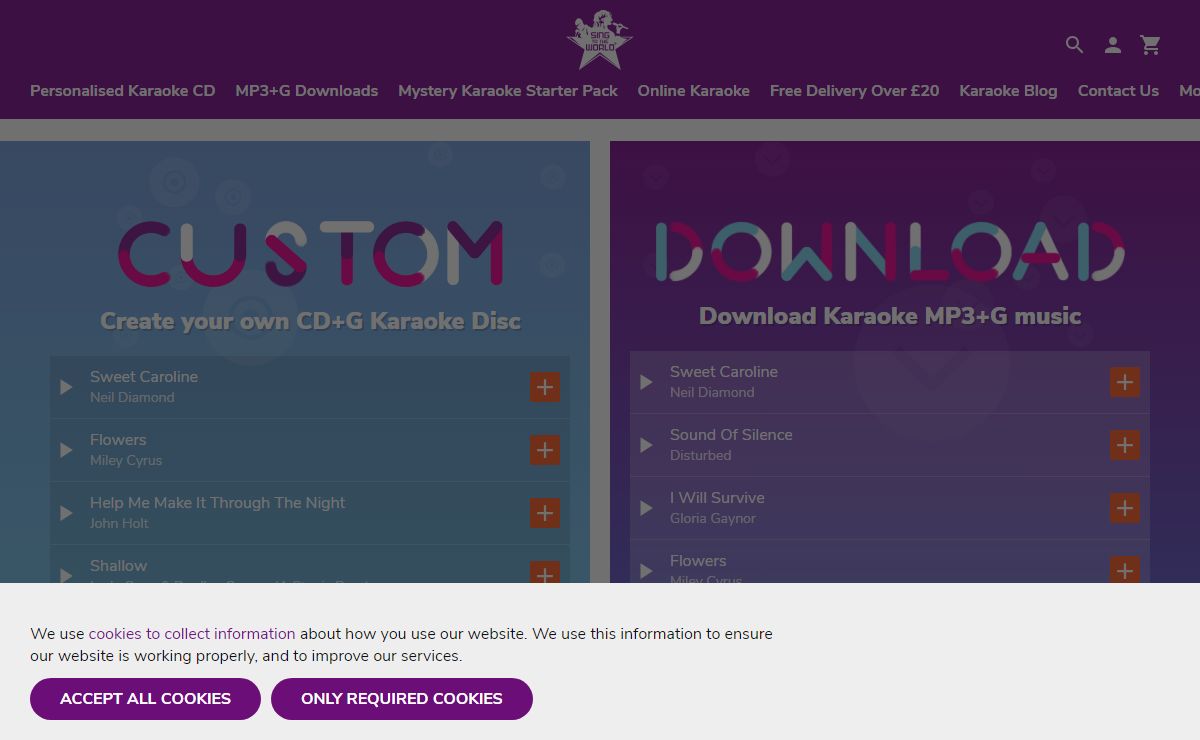This screenshot has width=1200, height=740.
Task: Open the shopping cart icon
Action: [x=1150, y=44]
